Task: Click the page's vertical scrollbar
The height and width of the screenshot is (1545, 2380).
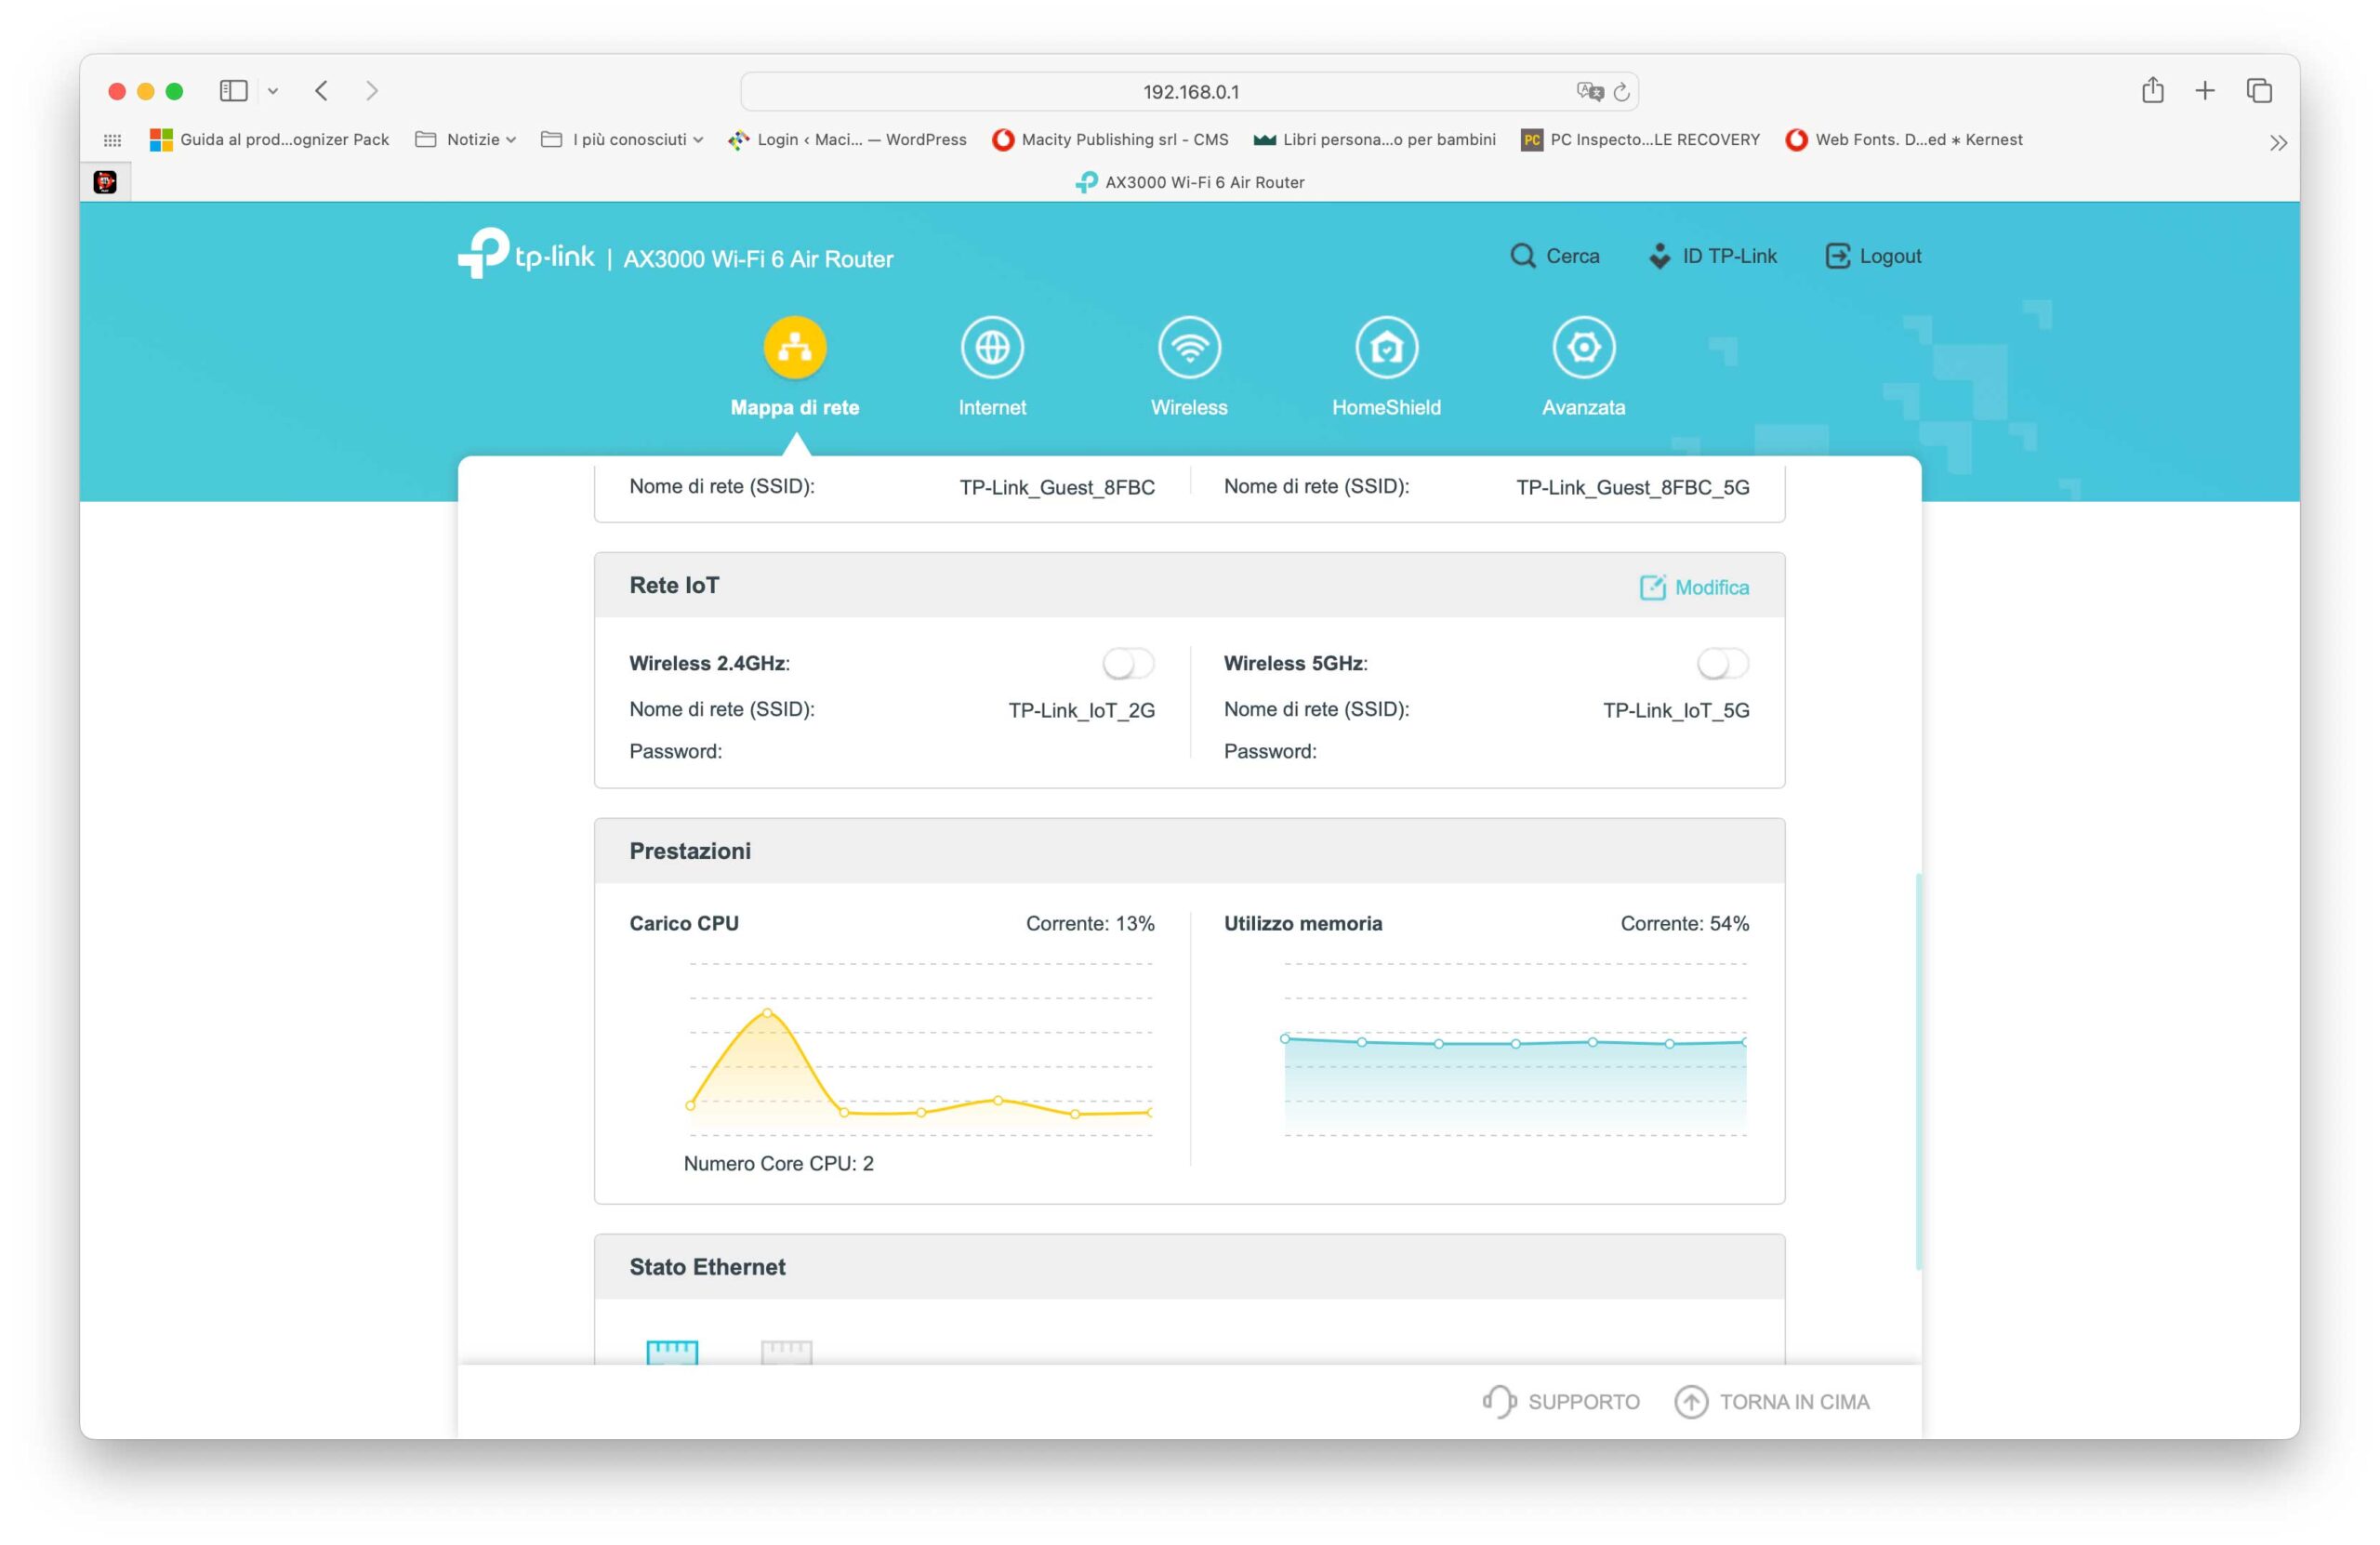Action: [1917, 1070]
